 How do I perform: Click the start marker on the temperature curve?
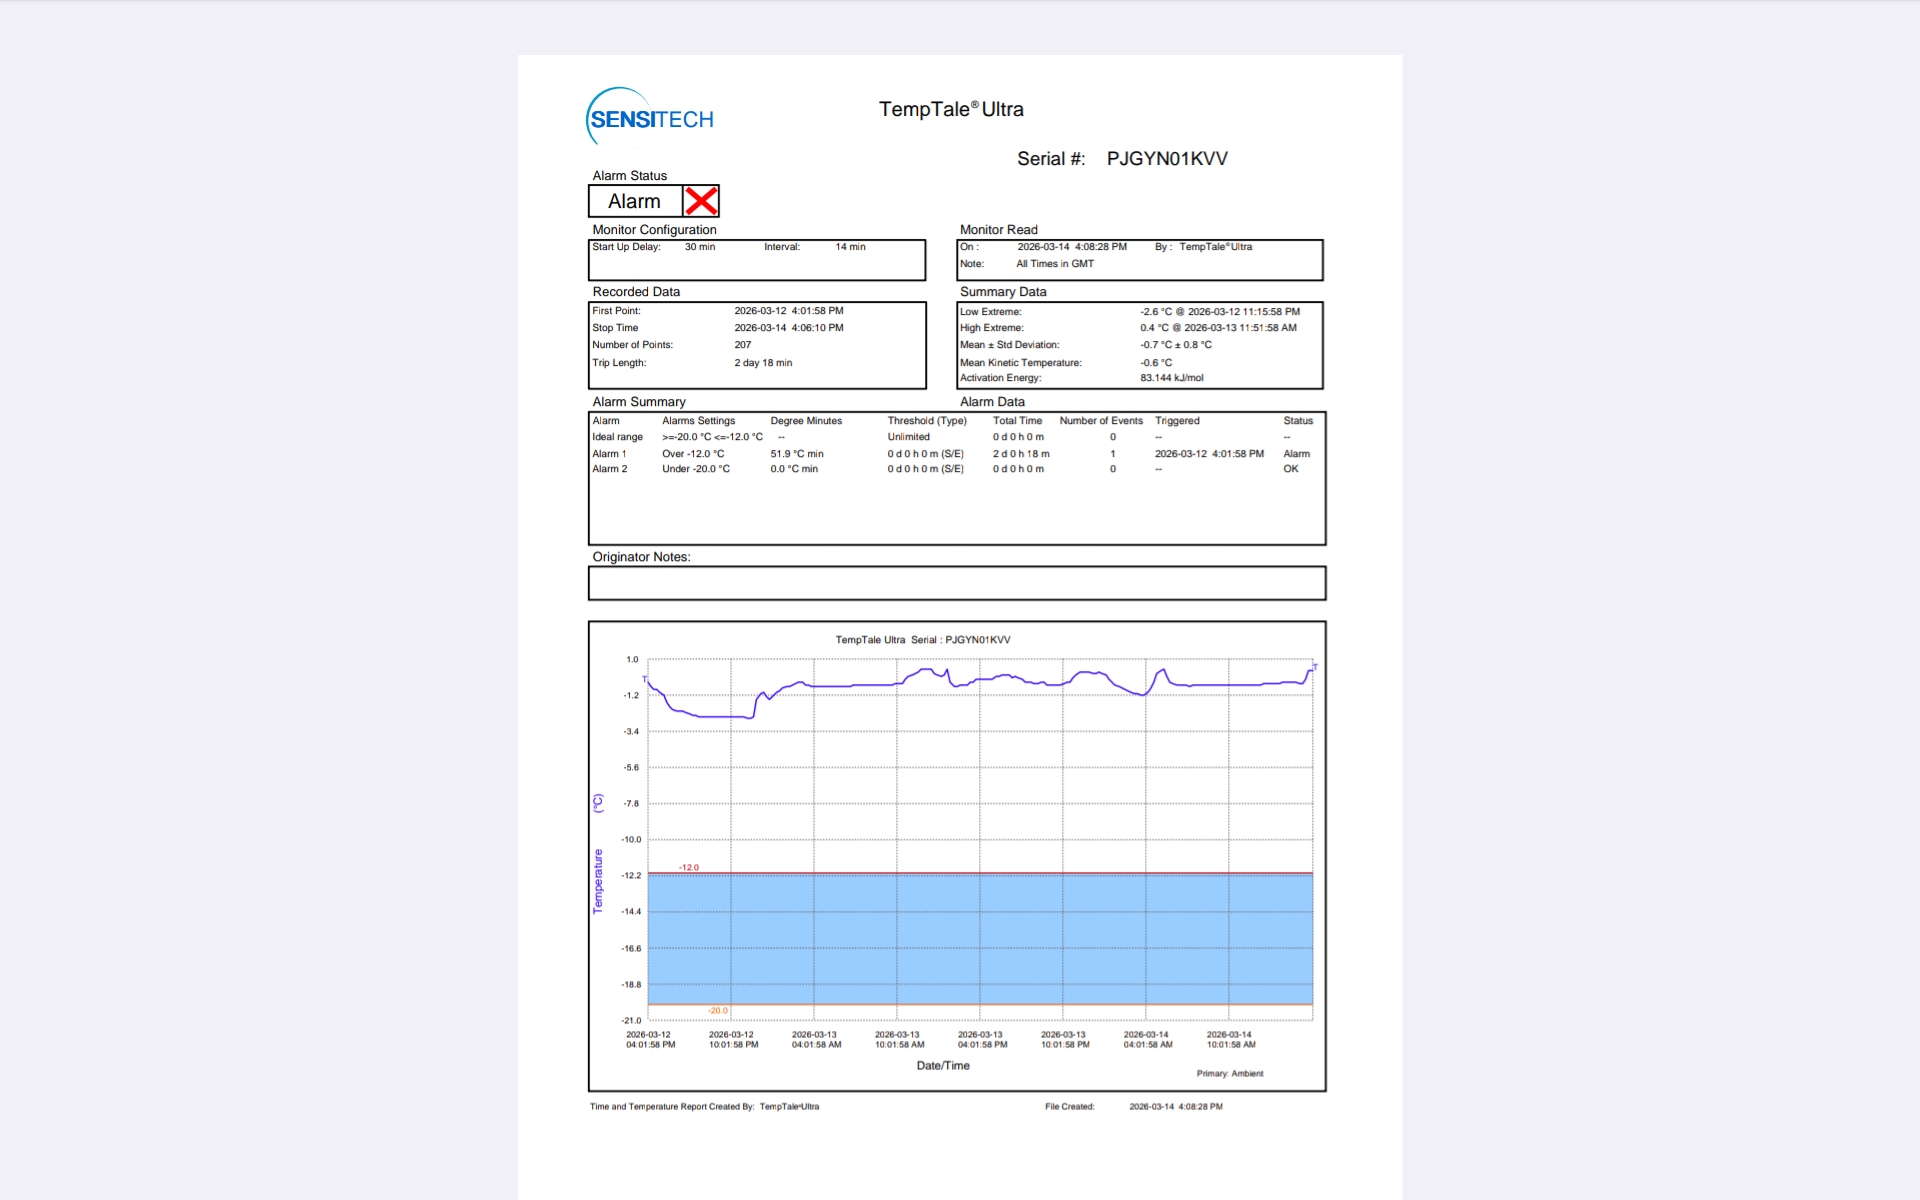(x=645, y=680)
